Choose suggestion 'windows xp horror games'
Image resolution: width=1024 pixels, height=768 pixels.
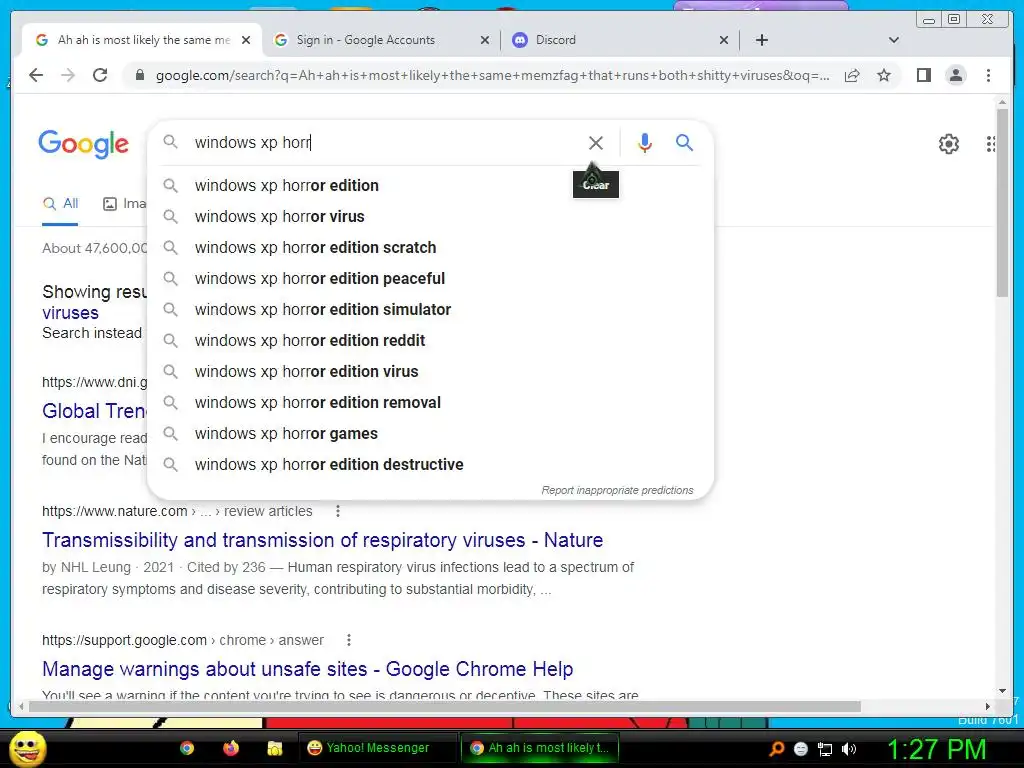tap(431, 434)
